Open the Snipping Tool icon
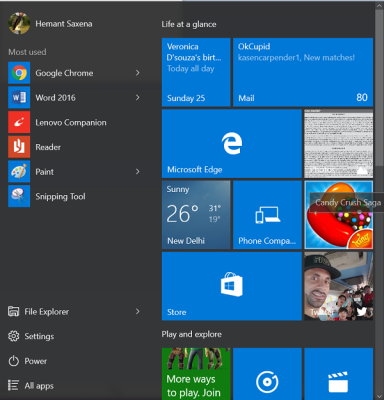The width and height of the screenshot is (384, 400). 19,196
